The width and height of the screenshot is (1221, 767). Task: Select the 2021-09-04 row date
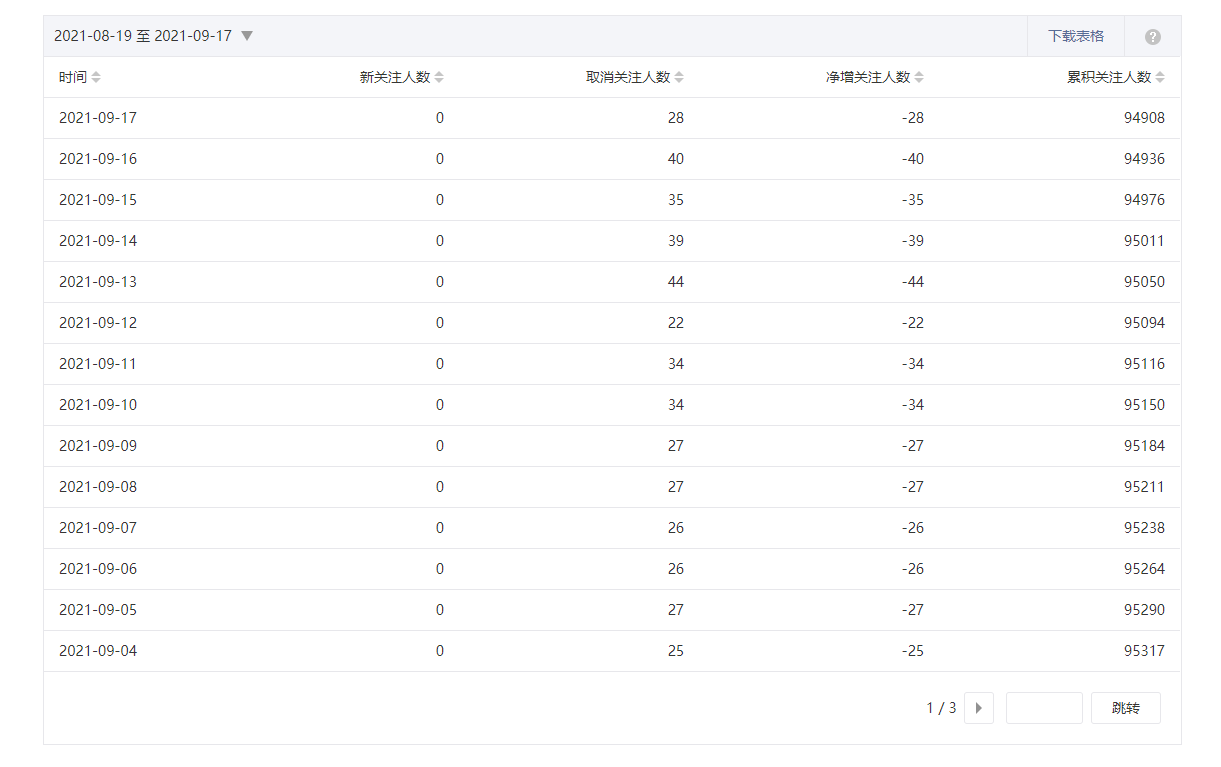tap(98, 651)
